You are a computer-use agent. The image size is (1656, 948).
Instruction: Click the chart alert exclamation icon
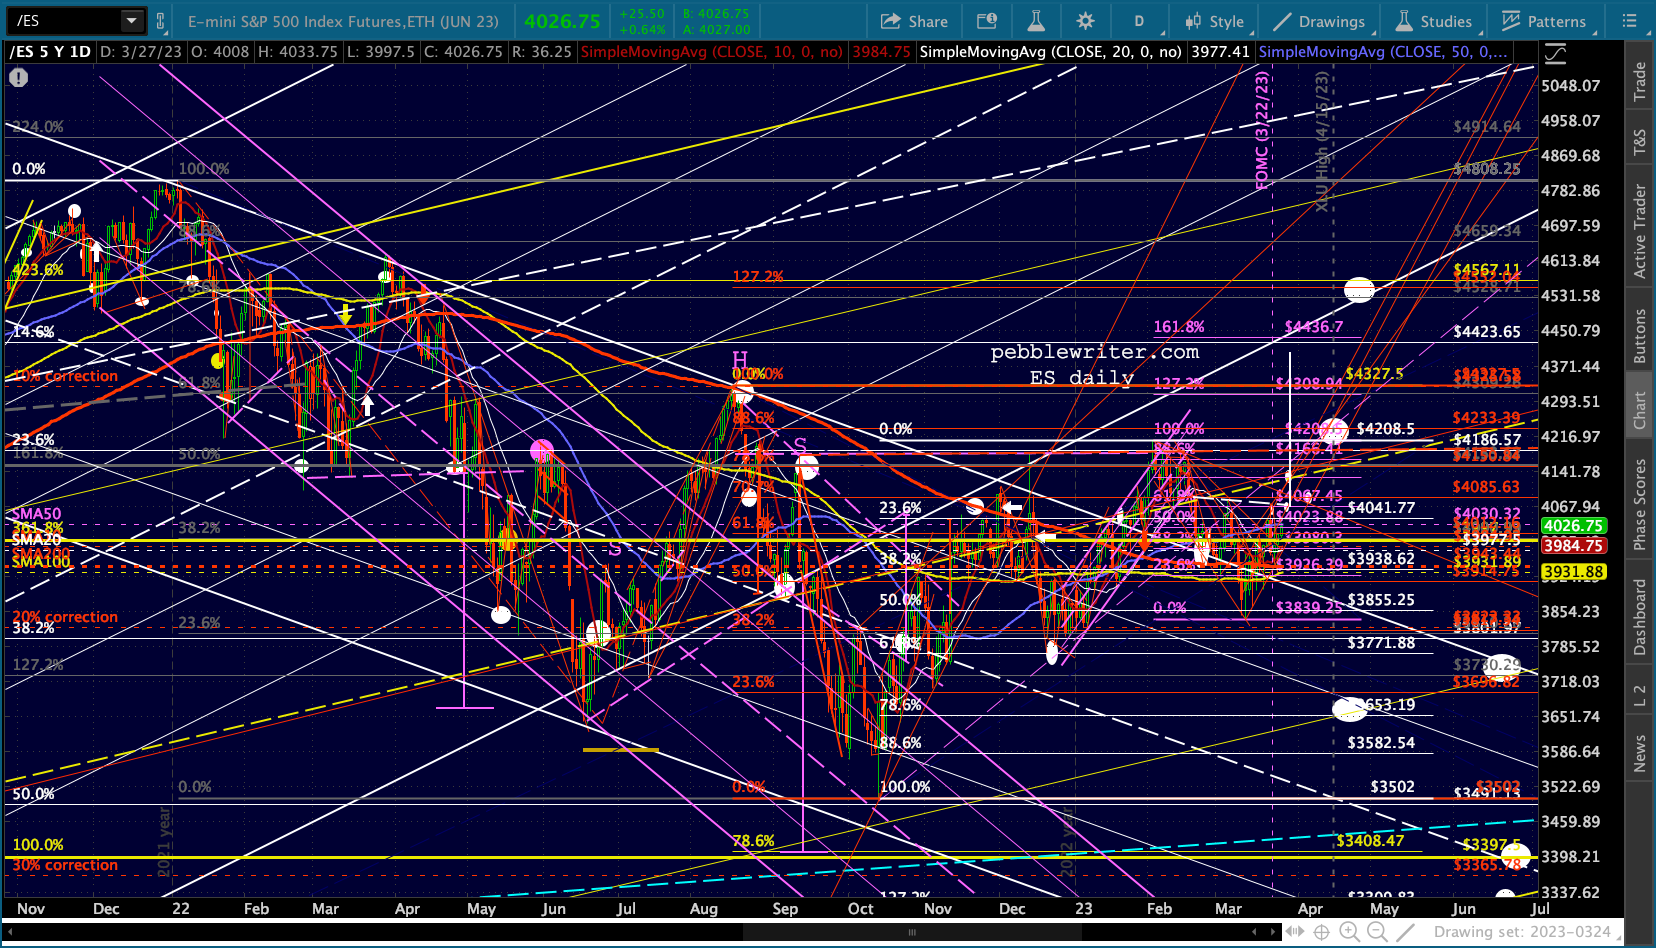coord(18,77)
